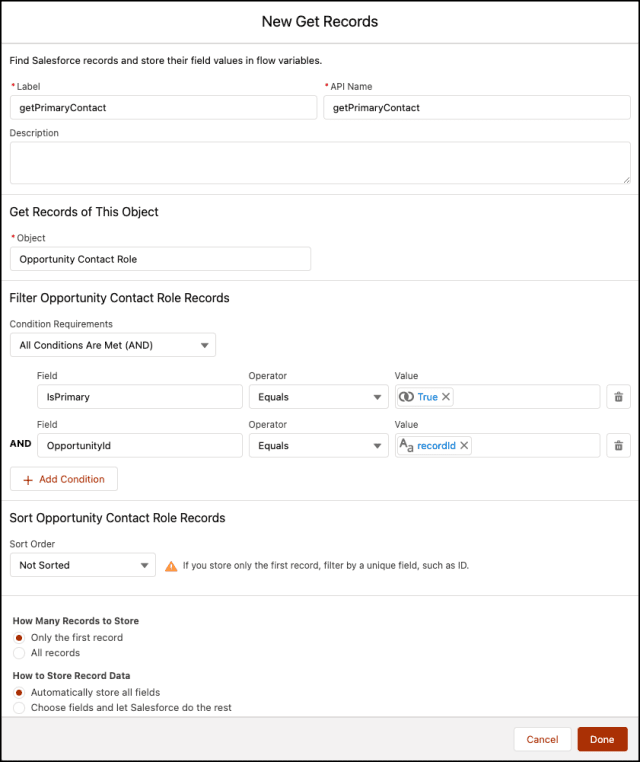Click the Sort Opportunity Contact Role Records heading
Screen dimensions: 640x762
click(117, 518)
